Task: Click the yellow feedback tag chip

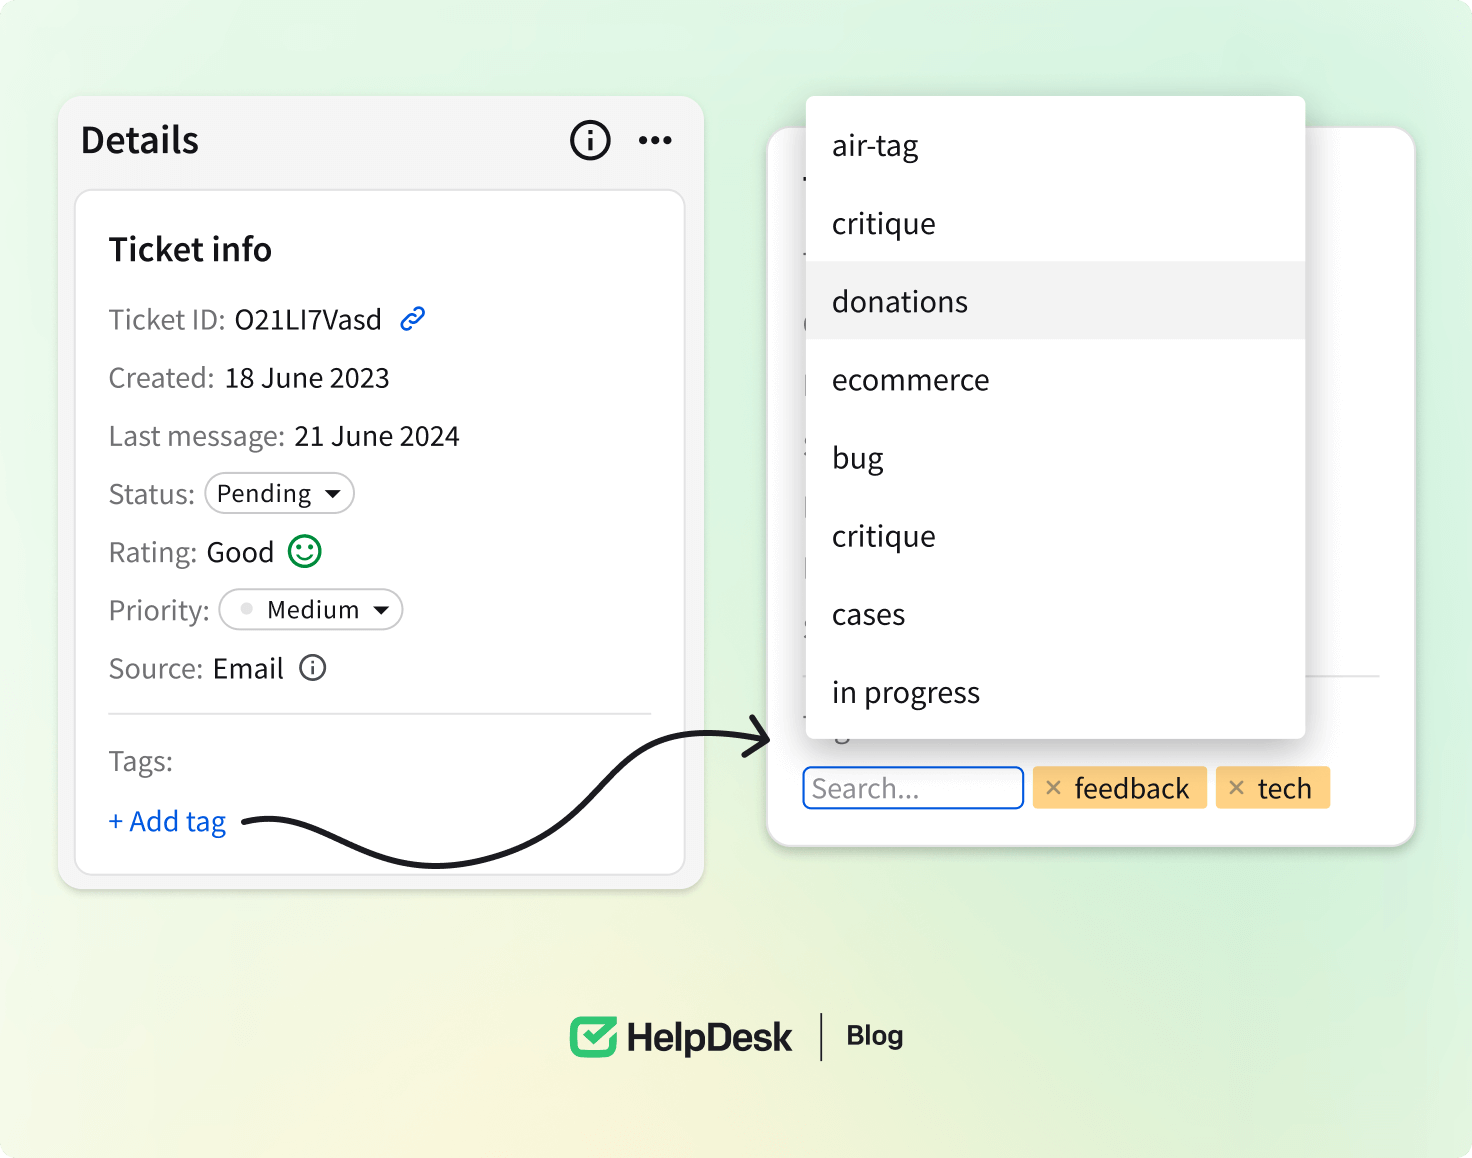Action: coord(1131,788)
